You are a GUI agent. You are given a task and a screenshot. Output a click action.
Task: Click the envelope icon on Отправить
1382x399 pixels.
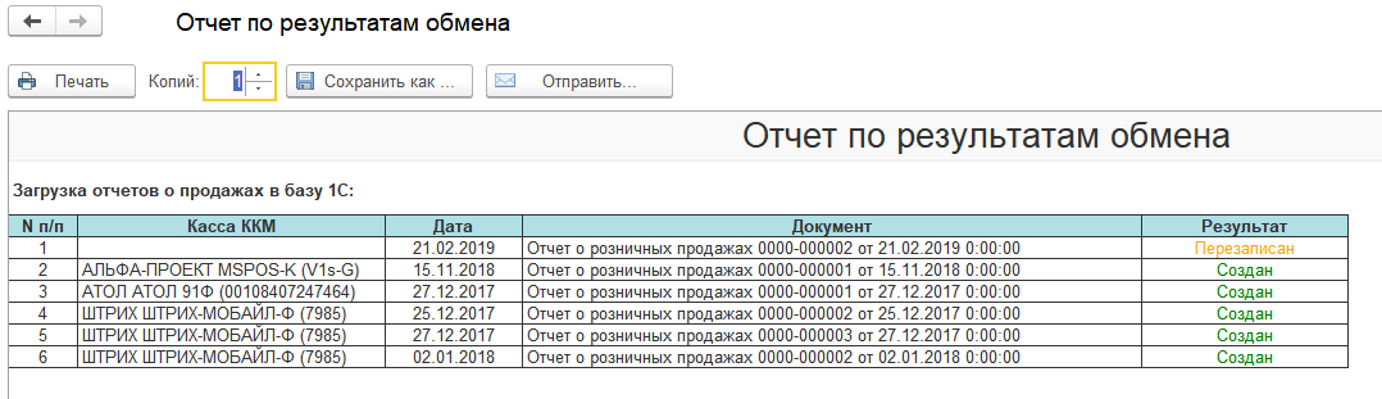(x=505, y=81)
